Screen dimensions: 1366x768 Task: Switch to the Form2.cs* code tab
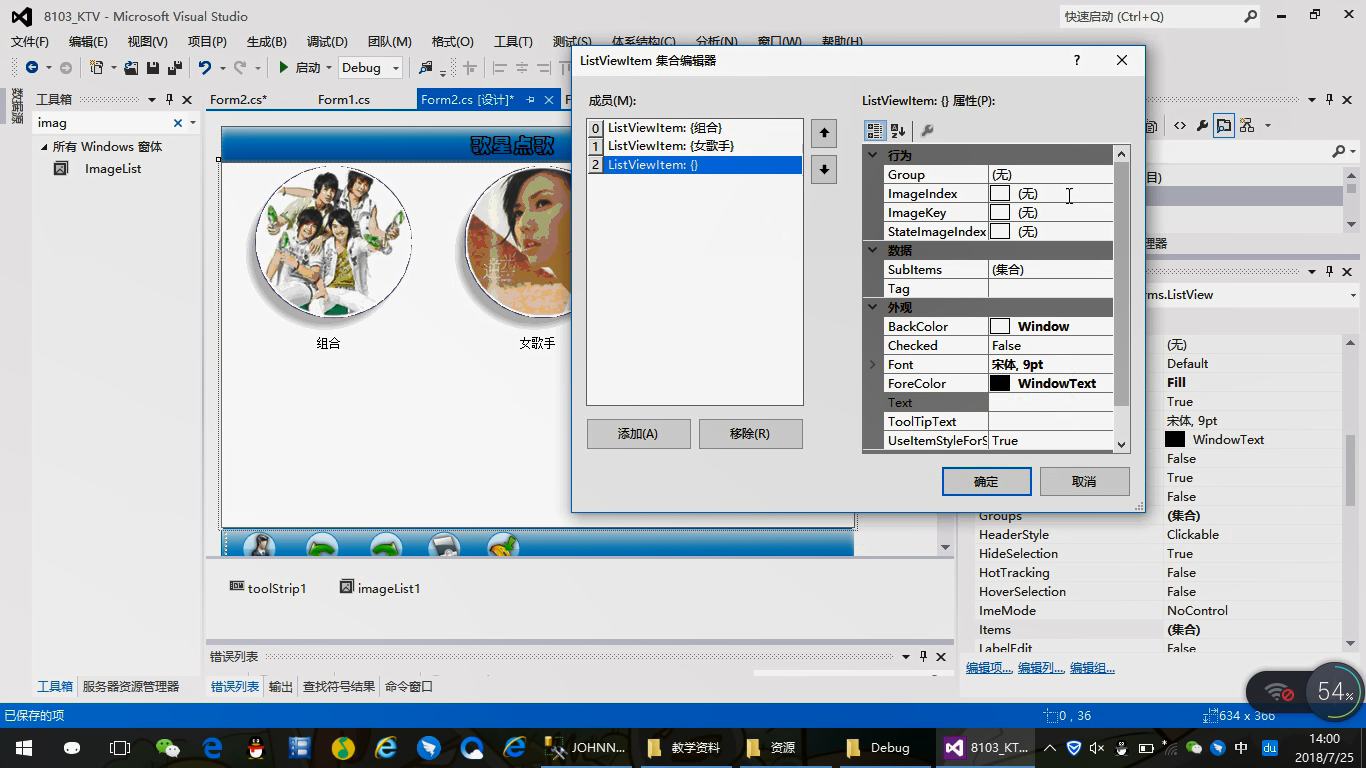238,99
